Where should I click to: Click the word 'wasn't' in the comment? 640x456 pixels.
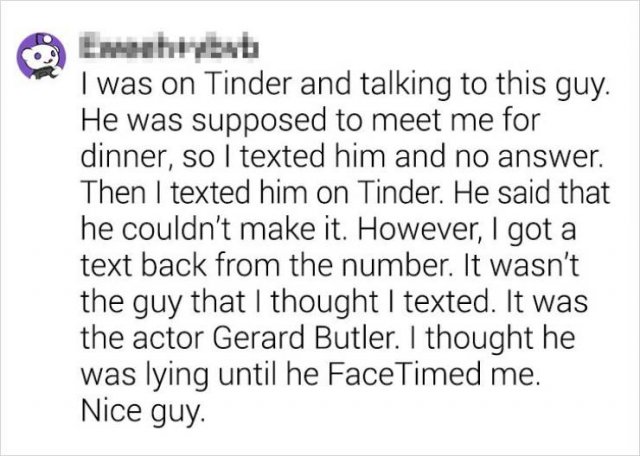point(540,265)
